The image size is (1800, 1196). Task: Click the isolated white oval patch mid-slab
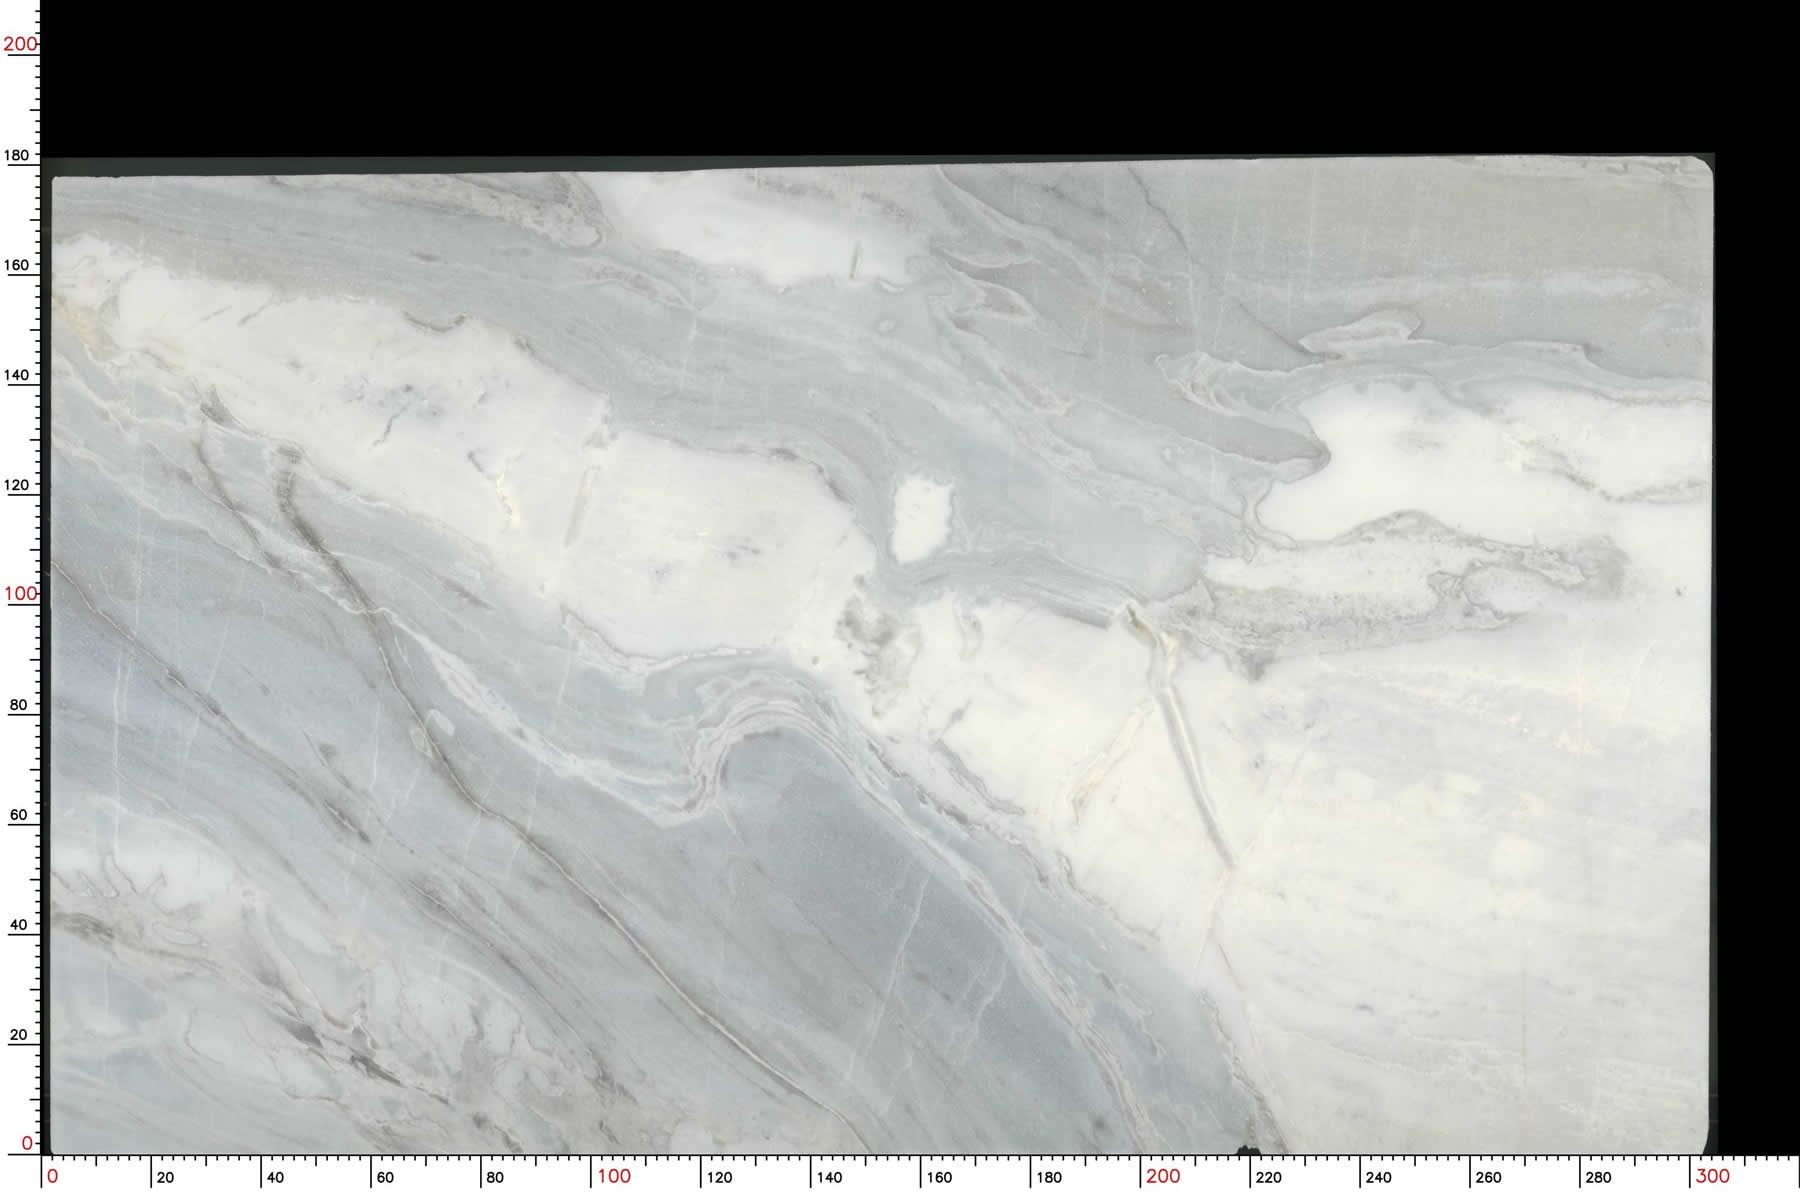click(x=920, y=518)
